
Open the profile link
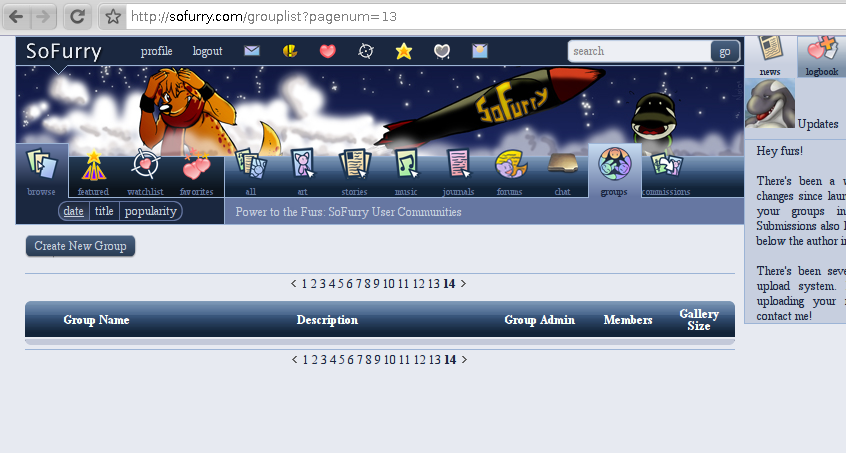[156, 51]
